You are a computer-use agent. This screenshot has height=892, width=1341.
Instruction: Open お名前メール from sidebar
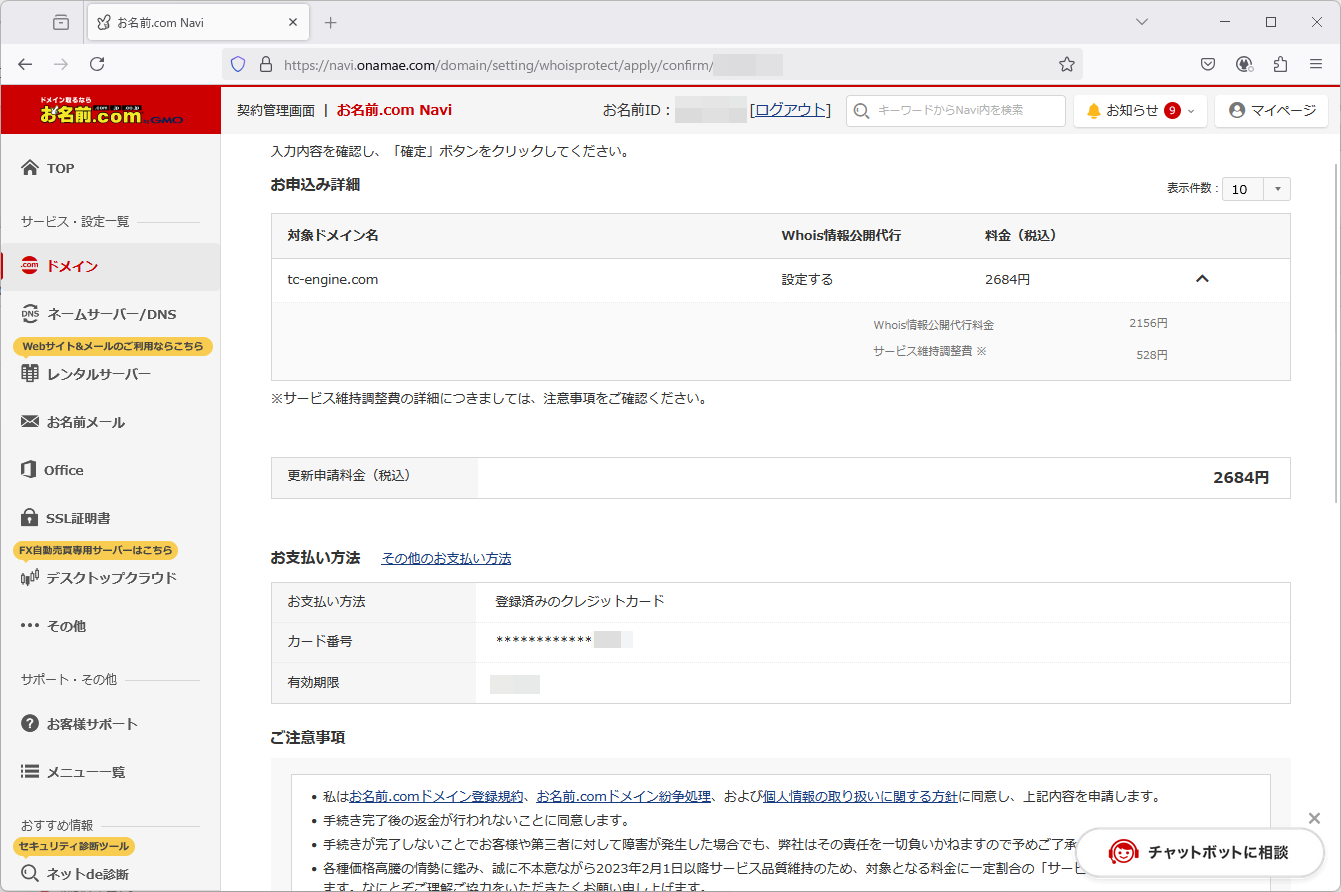(x=85, y=422)
